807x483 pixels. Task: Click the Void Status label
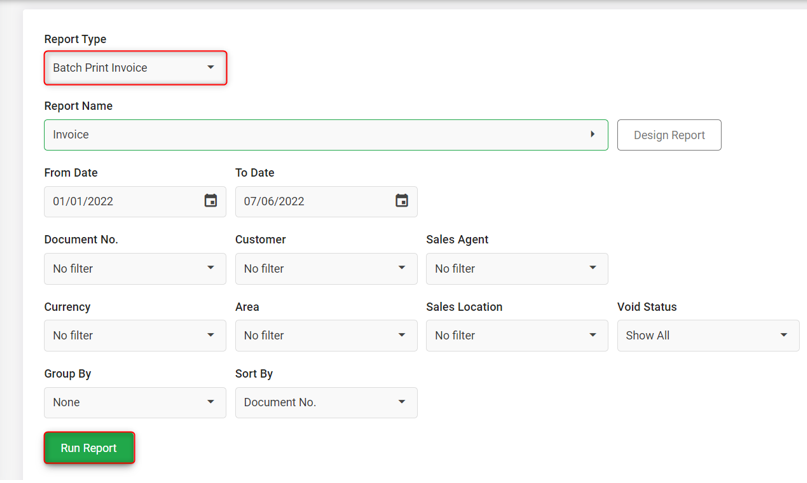point(647,307)
